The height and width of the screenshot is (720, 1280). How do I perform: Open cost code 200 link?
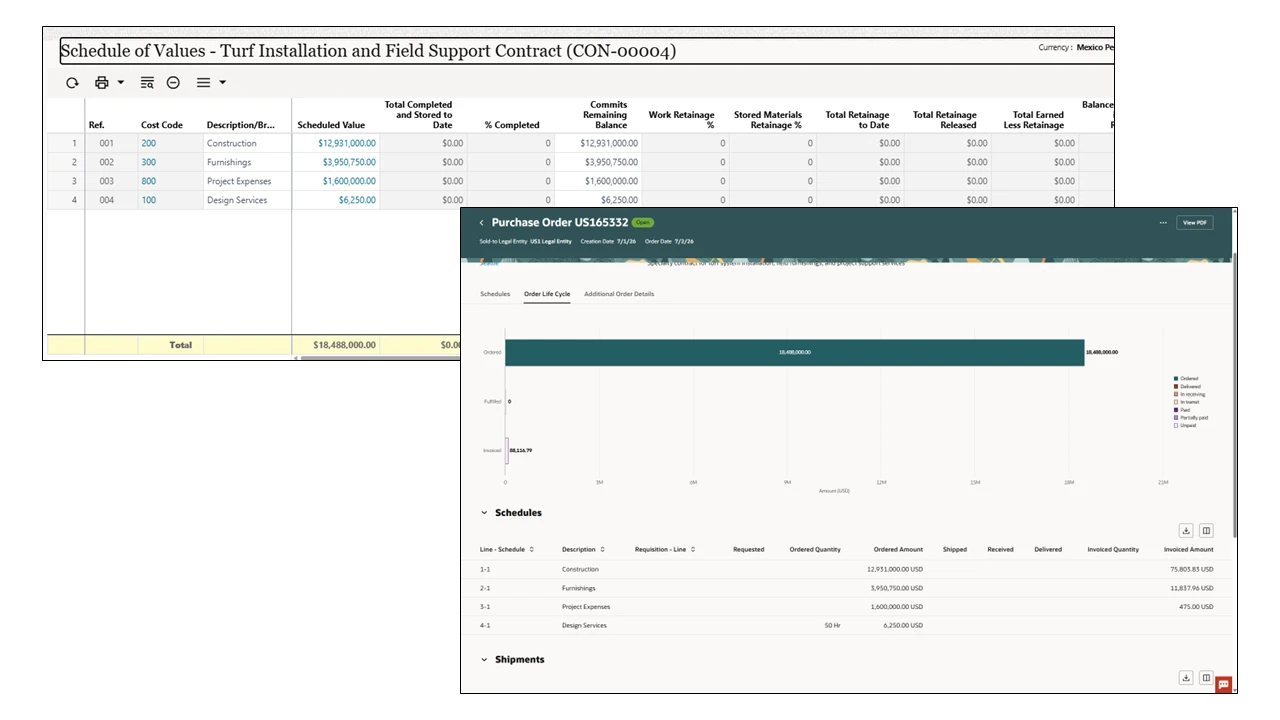pos(148,143)
